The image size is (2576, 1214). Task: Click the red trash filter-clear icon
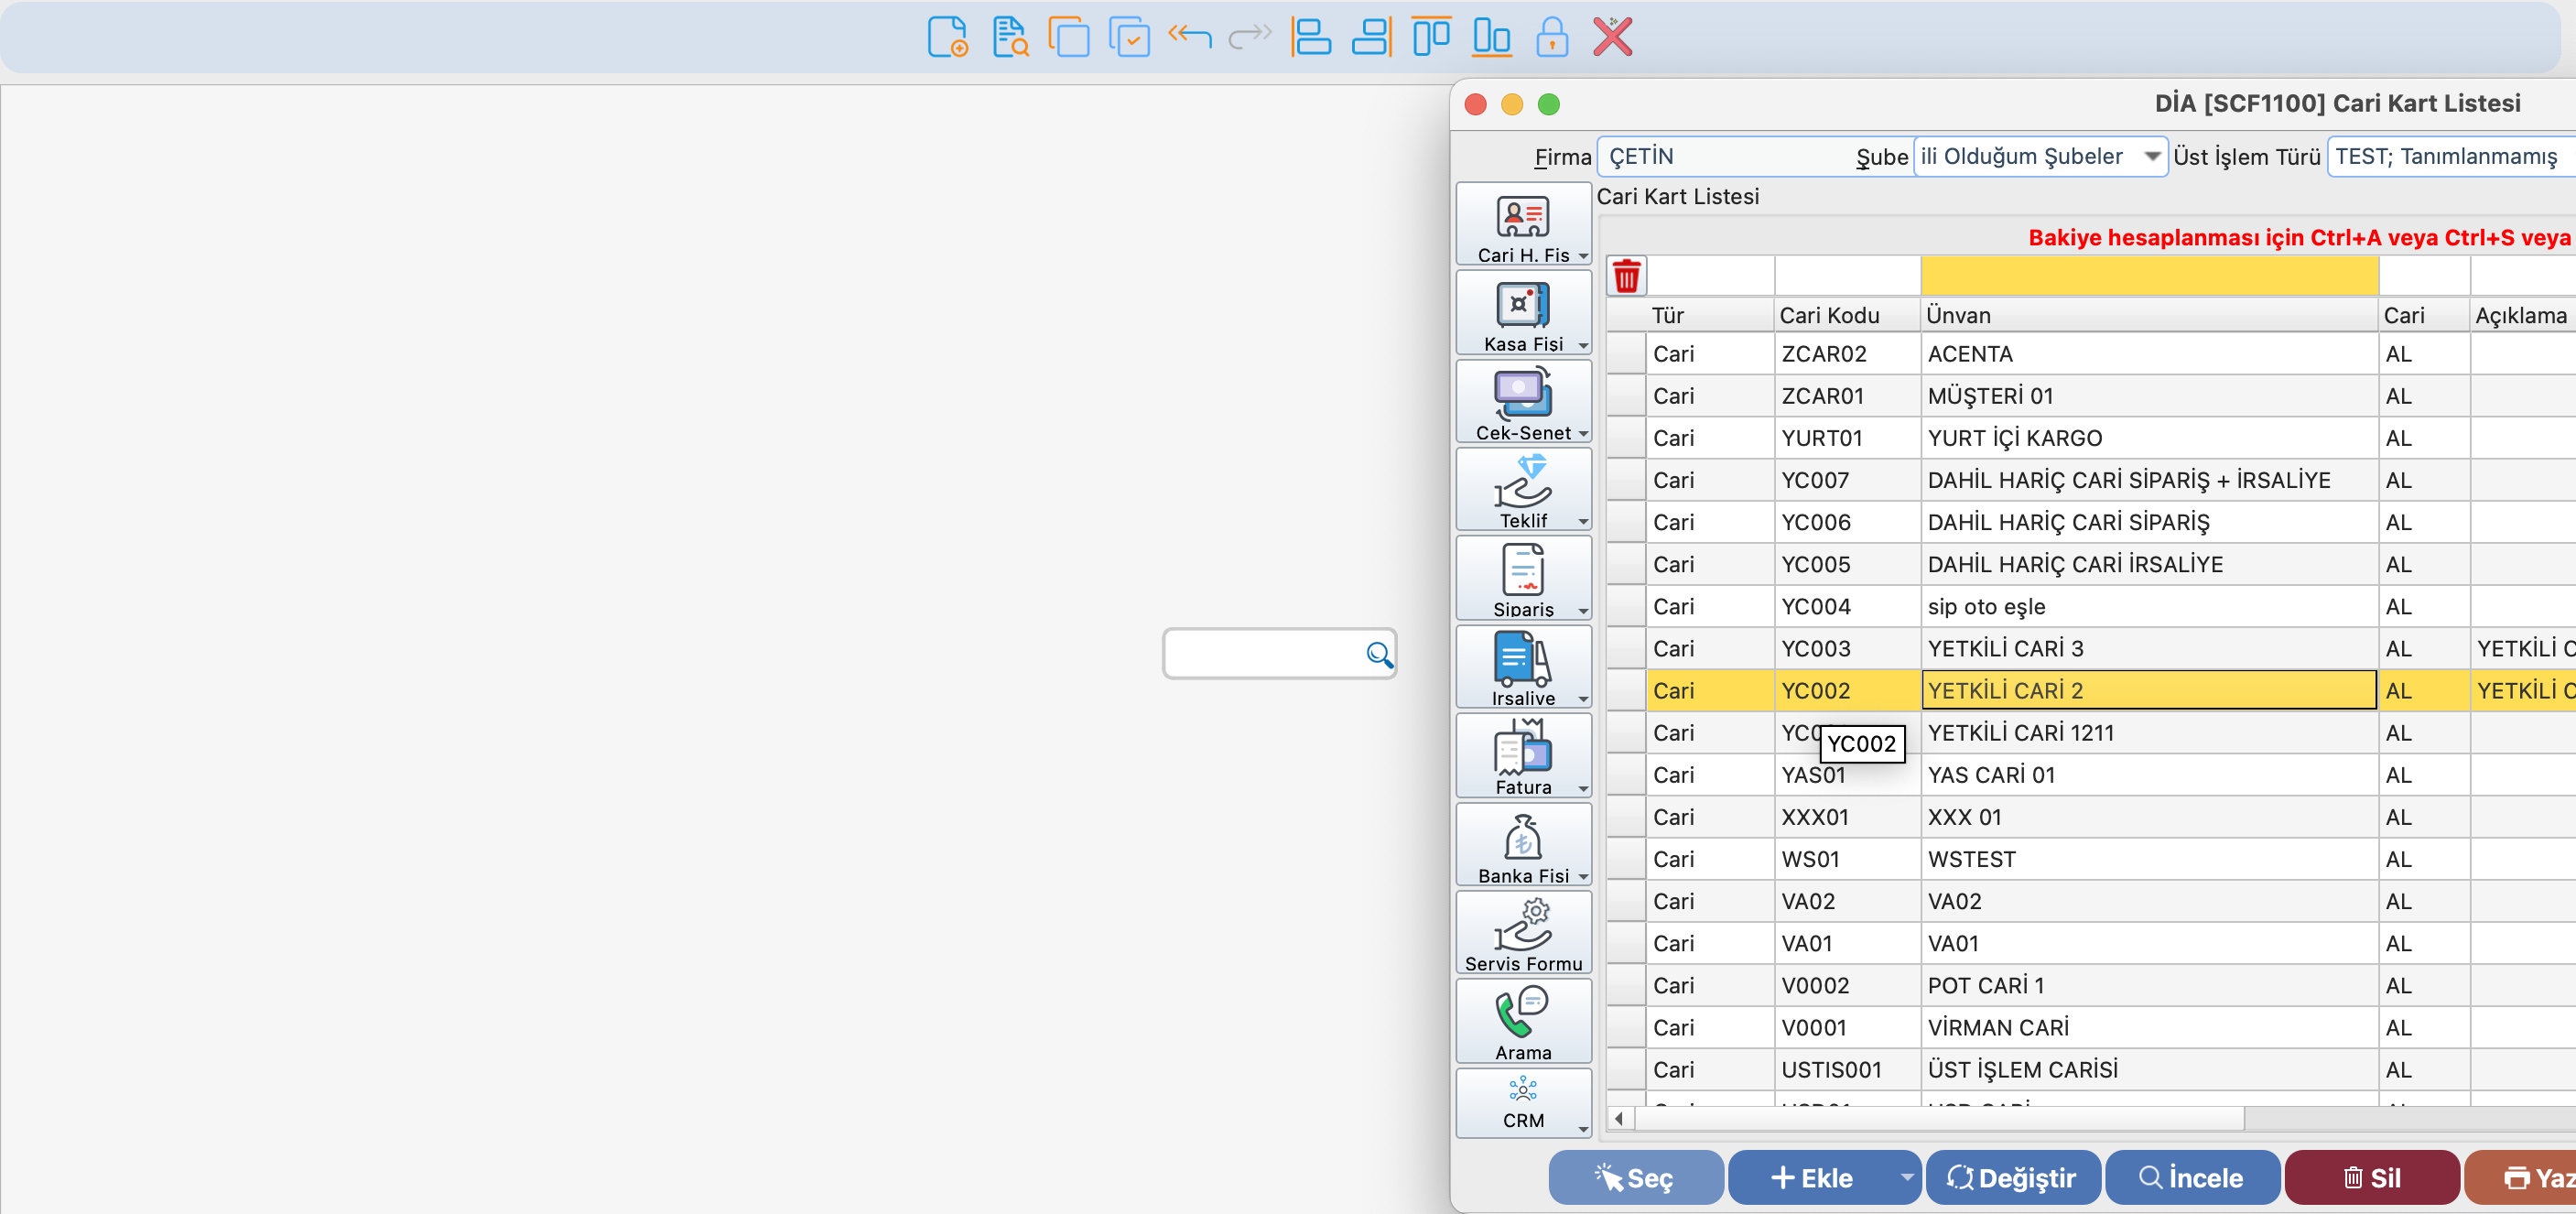[1626, 277]
